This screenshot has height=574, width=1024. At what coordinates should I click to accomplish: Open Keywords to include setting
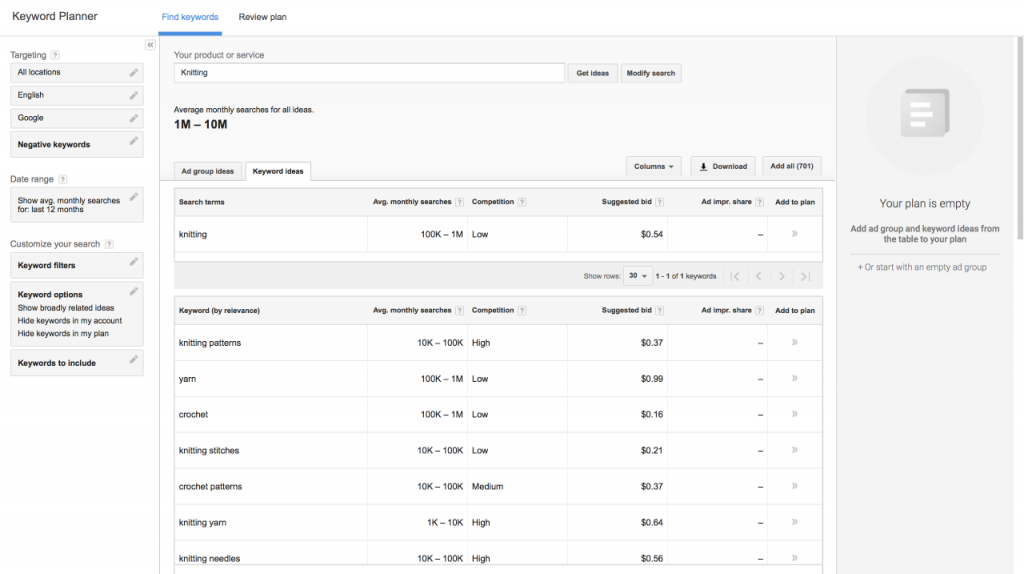tap(77, 362)
